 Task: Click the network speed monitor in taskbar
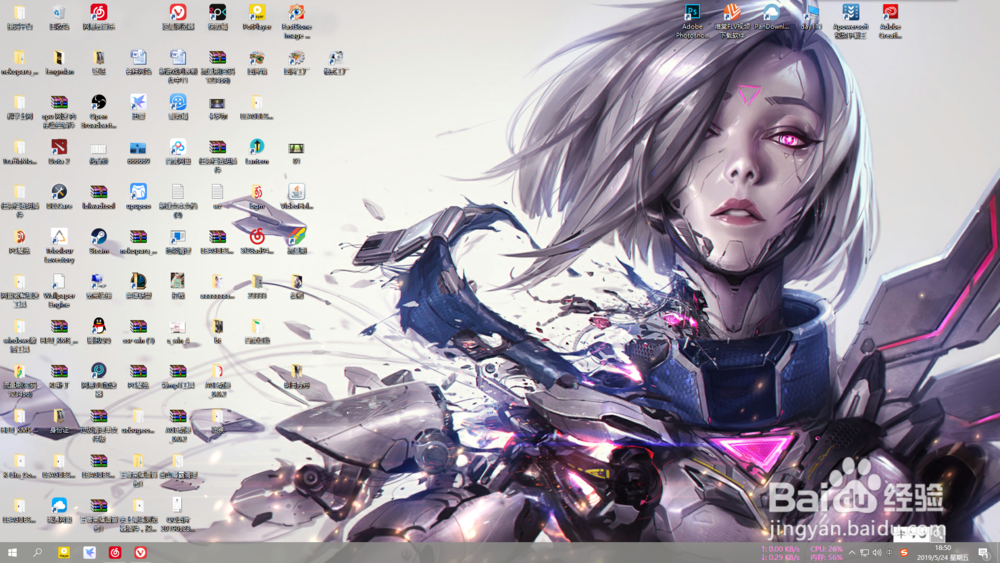point(781,553)
